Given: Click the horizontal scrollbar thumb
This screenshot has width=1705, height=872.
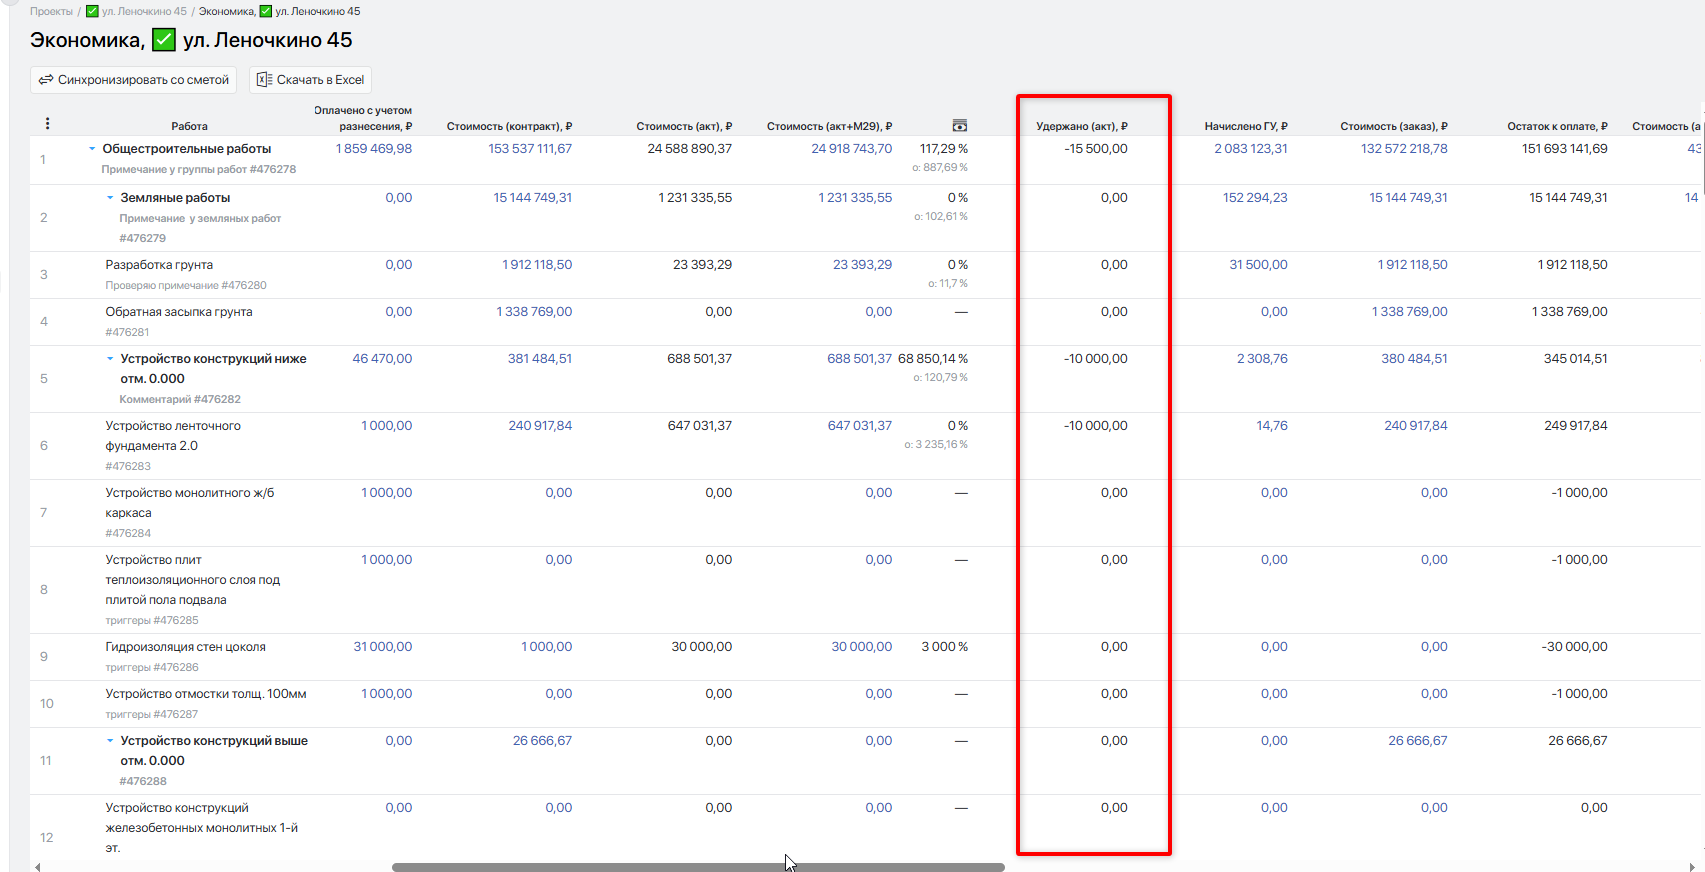Looking at the screenshot, I should tap(697, 867).
